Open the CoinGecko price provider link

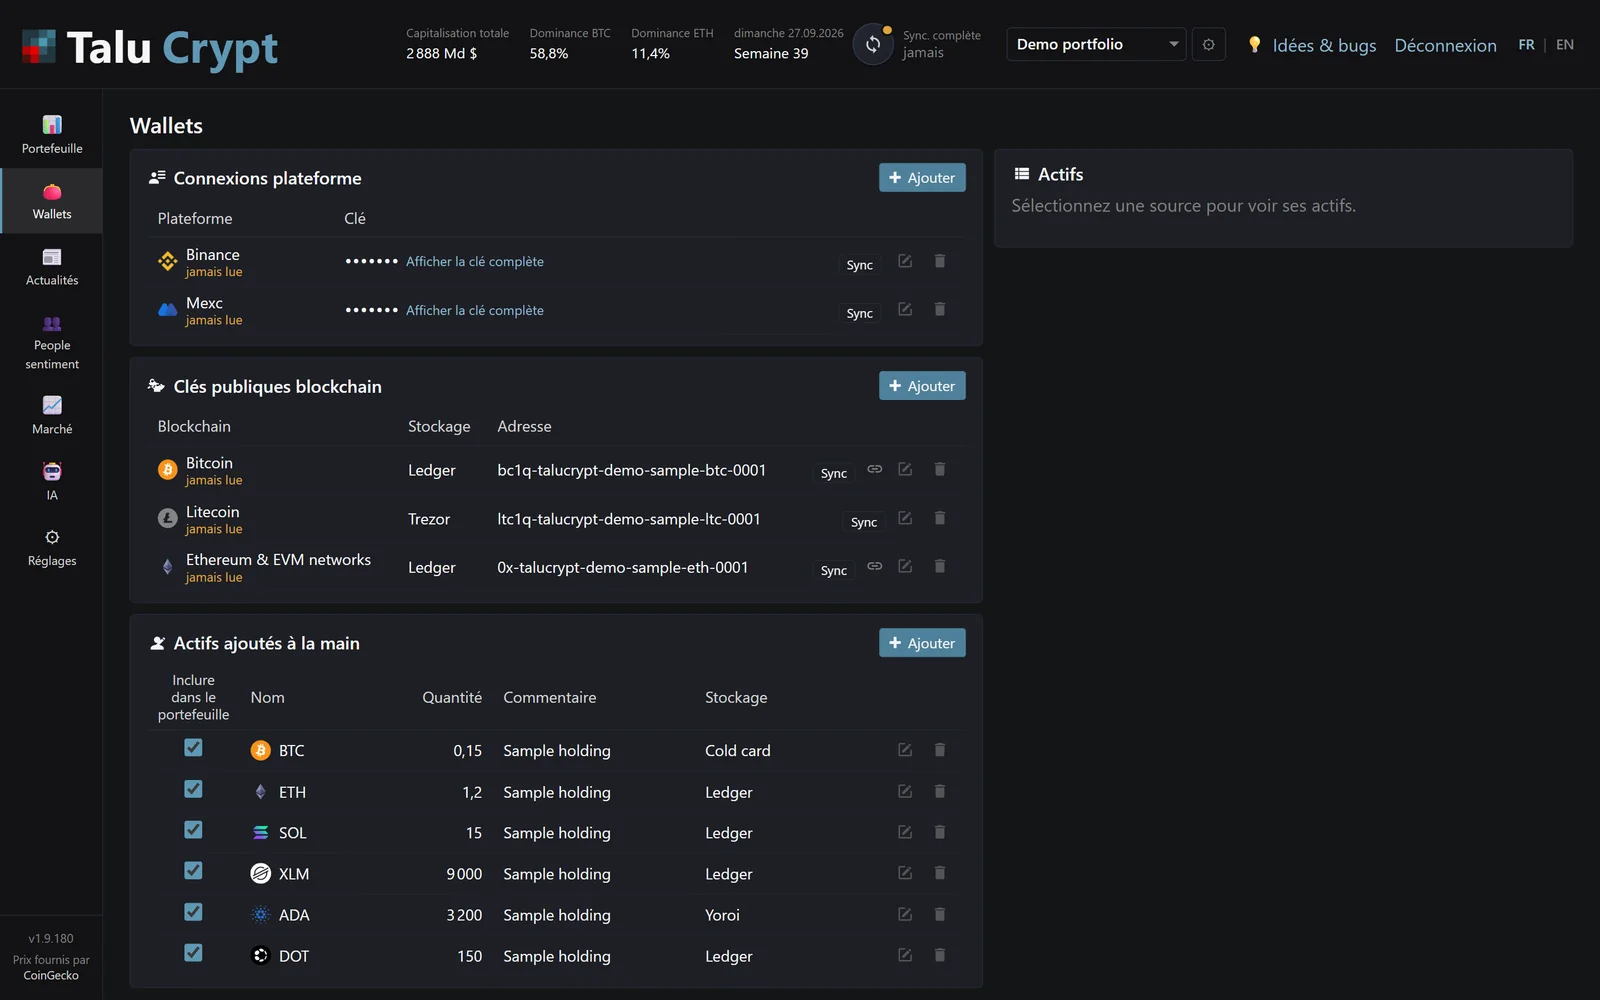coord(51,975)
